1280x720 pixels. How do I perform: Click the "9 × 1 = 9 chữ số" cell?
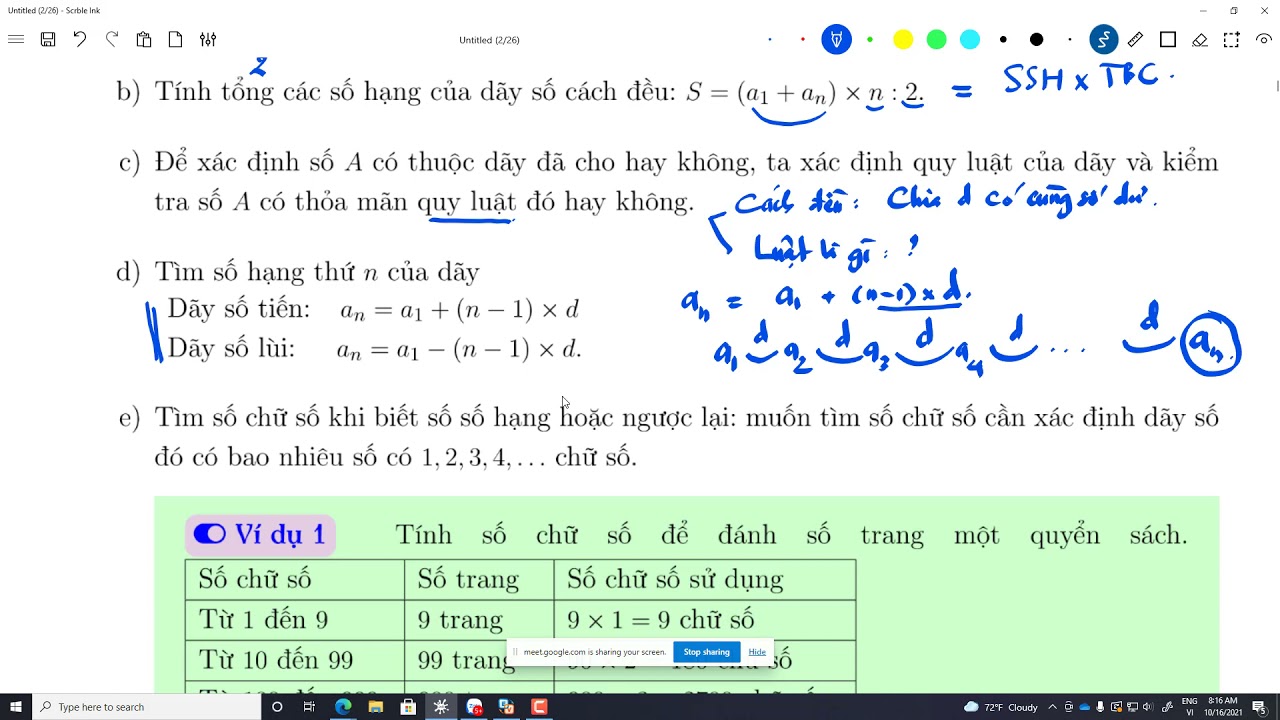[705, 620]
